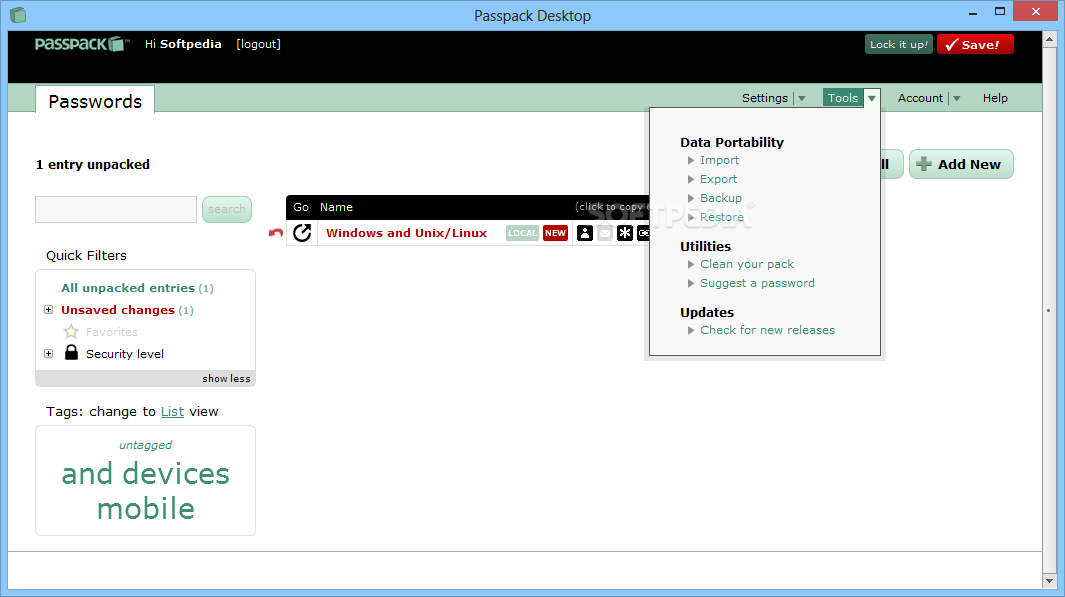The width and height of the screenshot is (1065, 597).
Task: Copy the password via the asterisk icon
Action: coord(625,233)
